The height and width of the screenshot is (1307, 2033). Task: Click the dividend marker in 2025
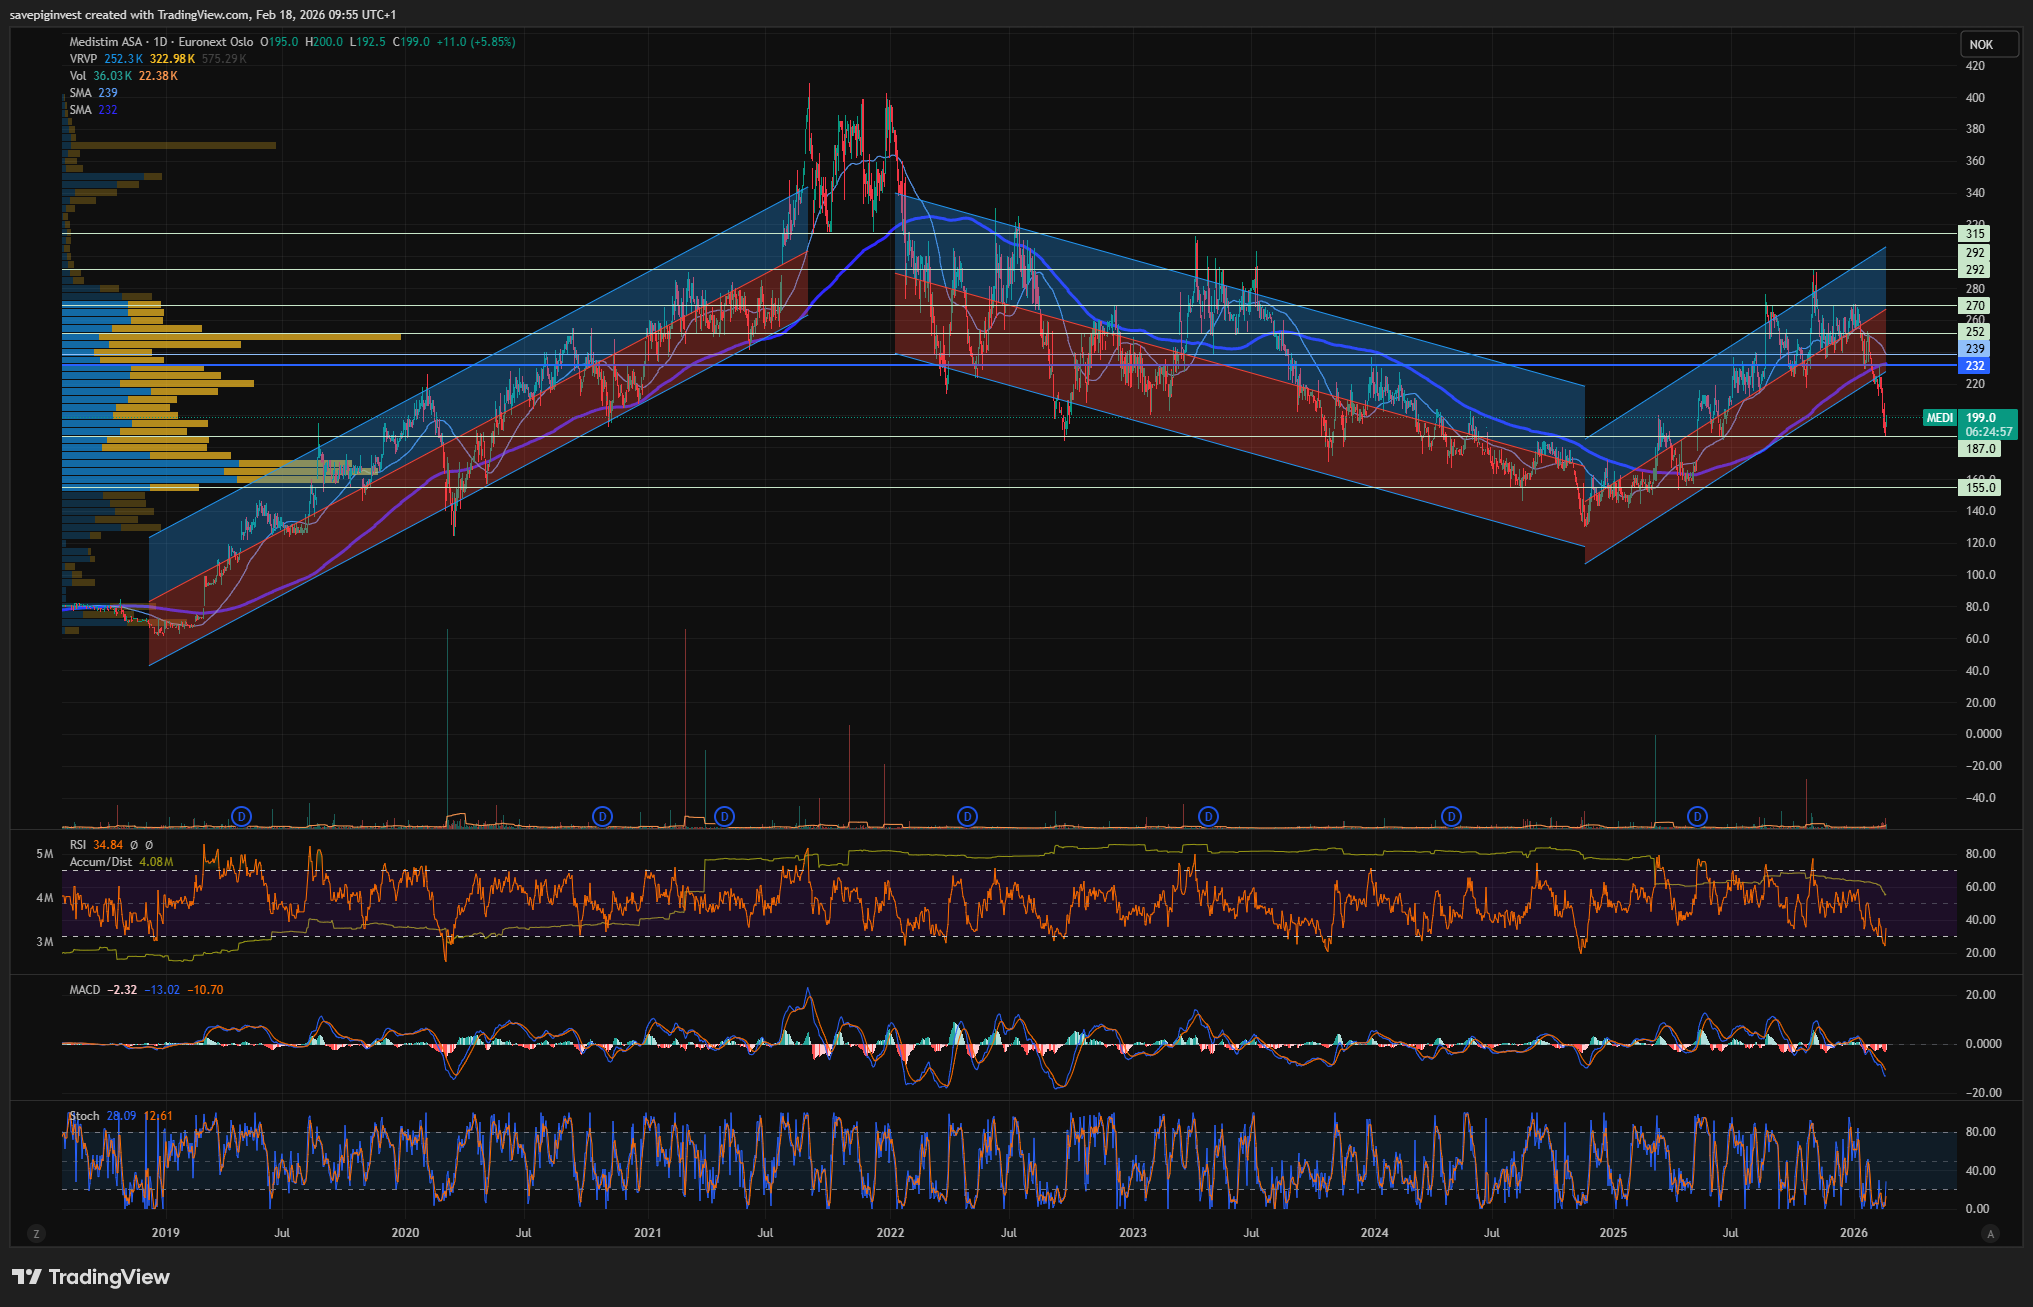click(1697, 817)
